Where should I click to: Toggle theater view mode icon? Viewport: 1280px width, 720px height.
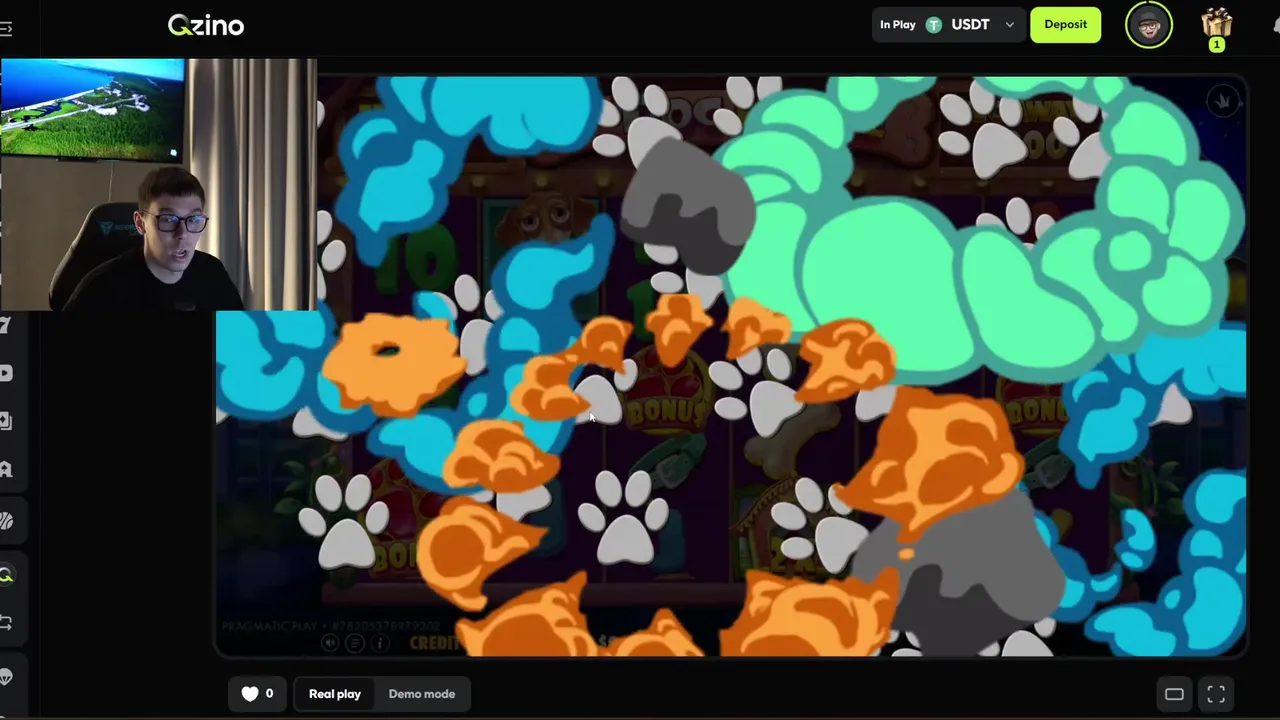1174,694
